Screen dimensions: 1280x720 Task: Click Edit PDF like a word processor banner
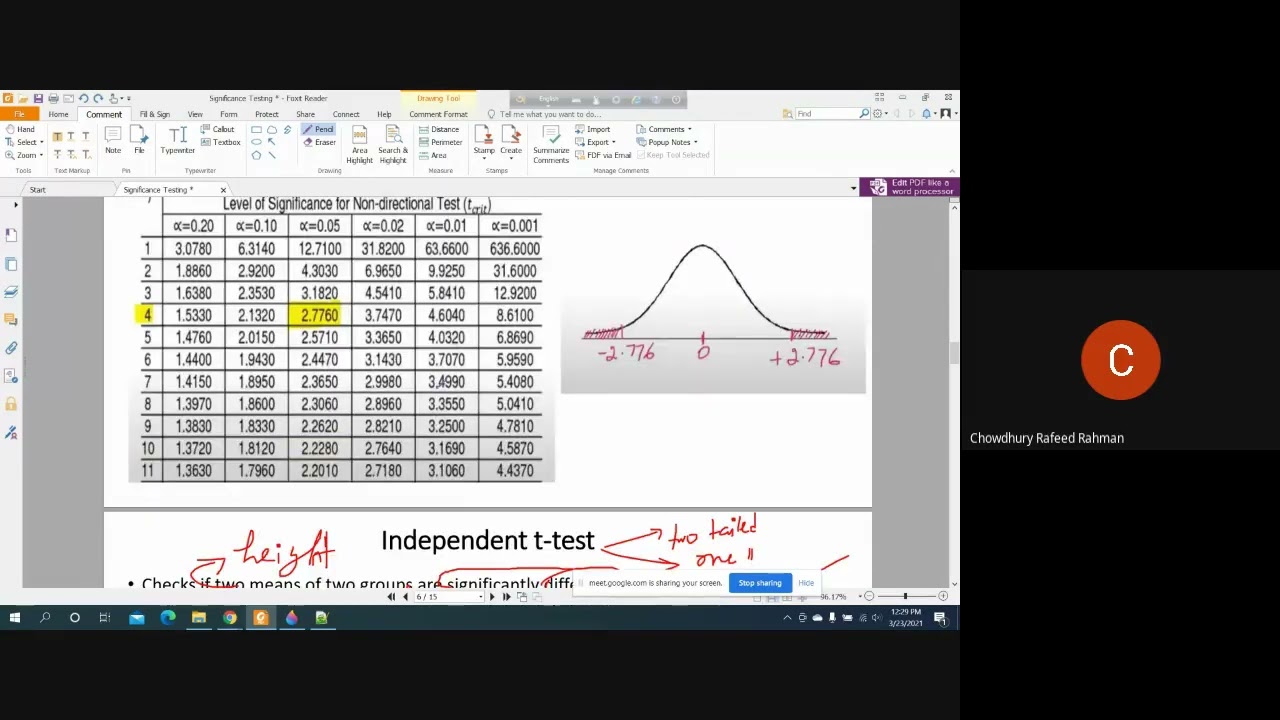pos(911,187)
